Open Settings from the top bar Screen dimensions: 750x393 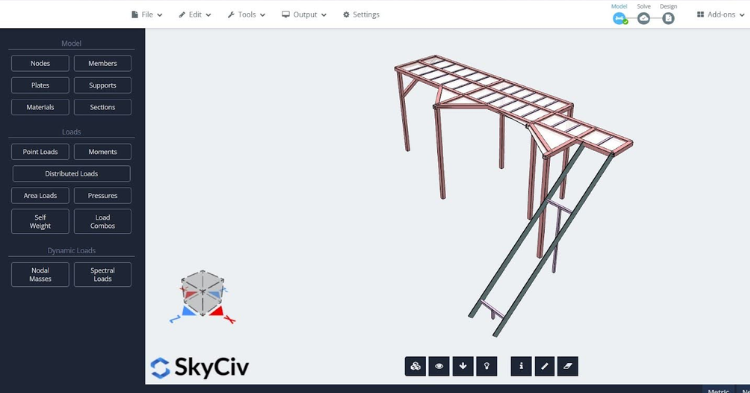(x=361, y=15)
